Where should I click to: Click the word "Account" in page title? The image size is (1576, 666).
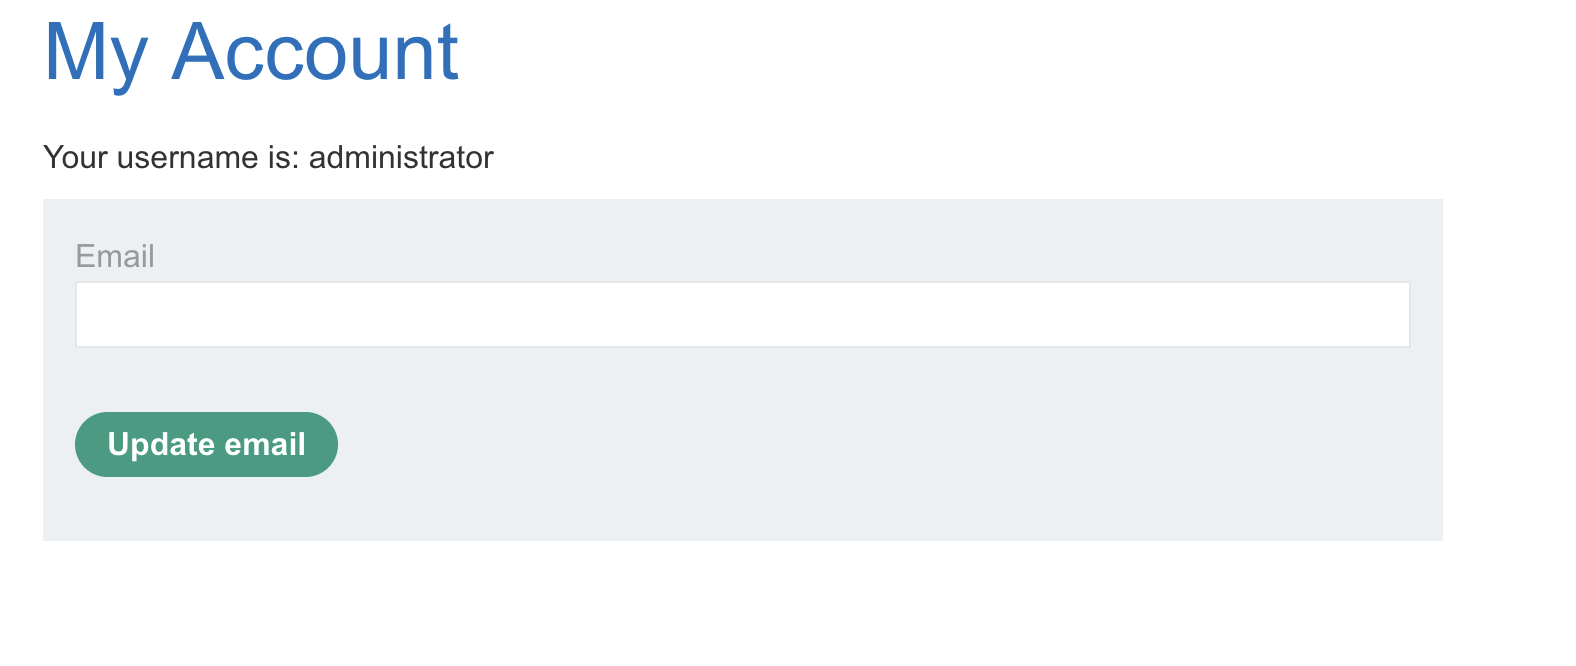click(x=315, y=52)
